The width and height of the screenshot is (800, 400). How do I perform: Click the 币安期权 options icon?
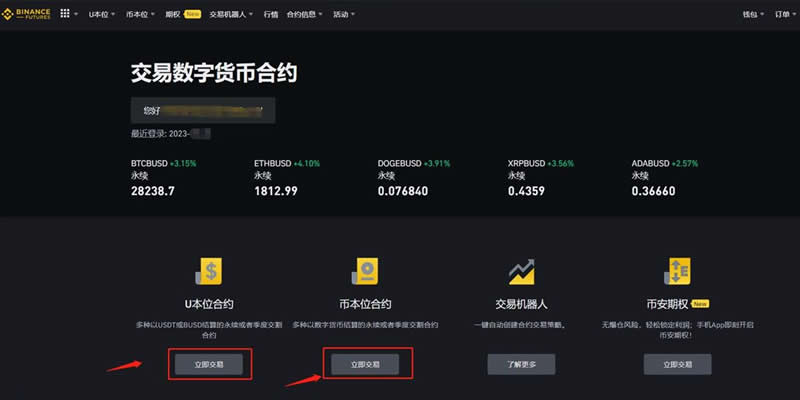[x=677, y=271]
